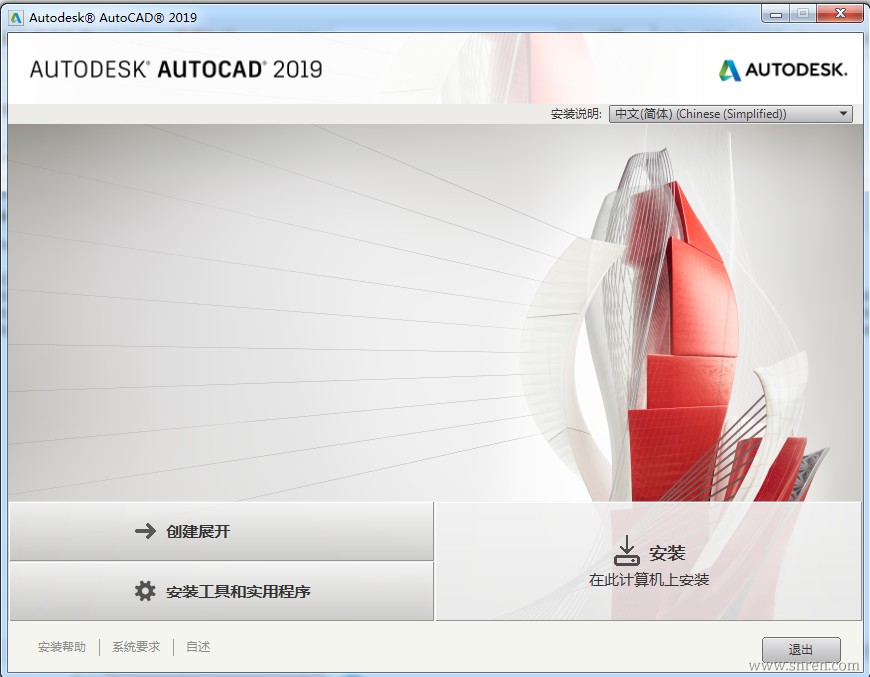Viewport: 870px width, 677px height.
Task: Close the AutoCAD 2019 installer window
Action: (839, 14)
